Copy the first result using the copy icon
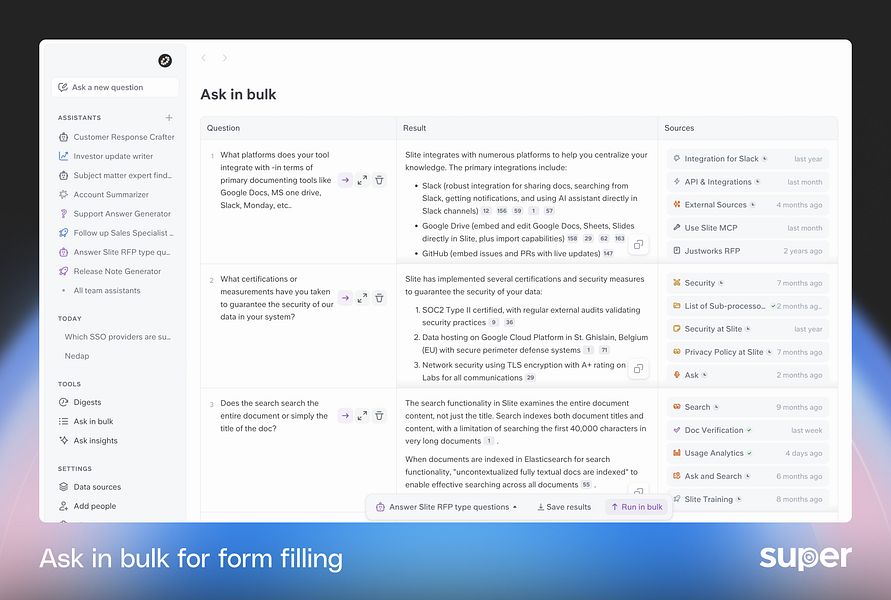 [639, 243]
